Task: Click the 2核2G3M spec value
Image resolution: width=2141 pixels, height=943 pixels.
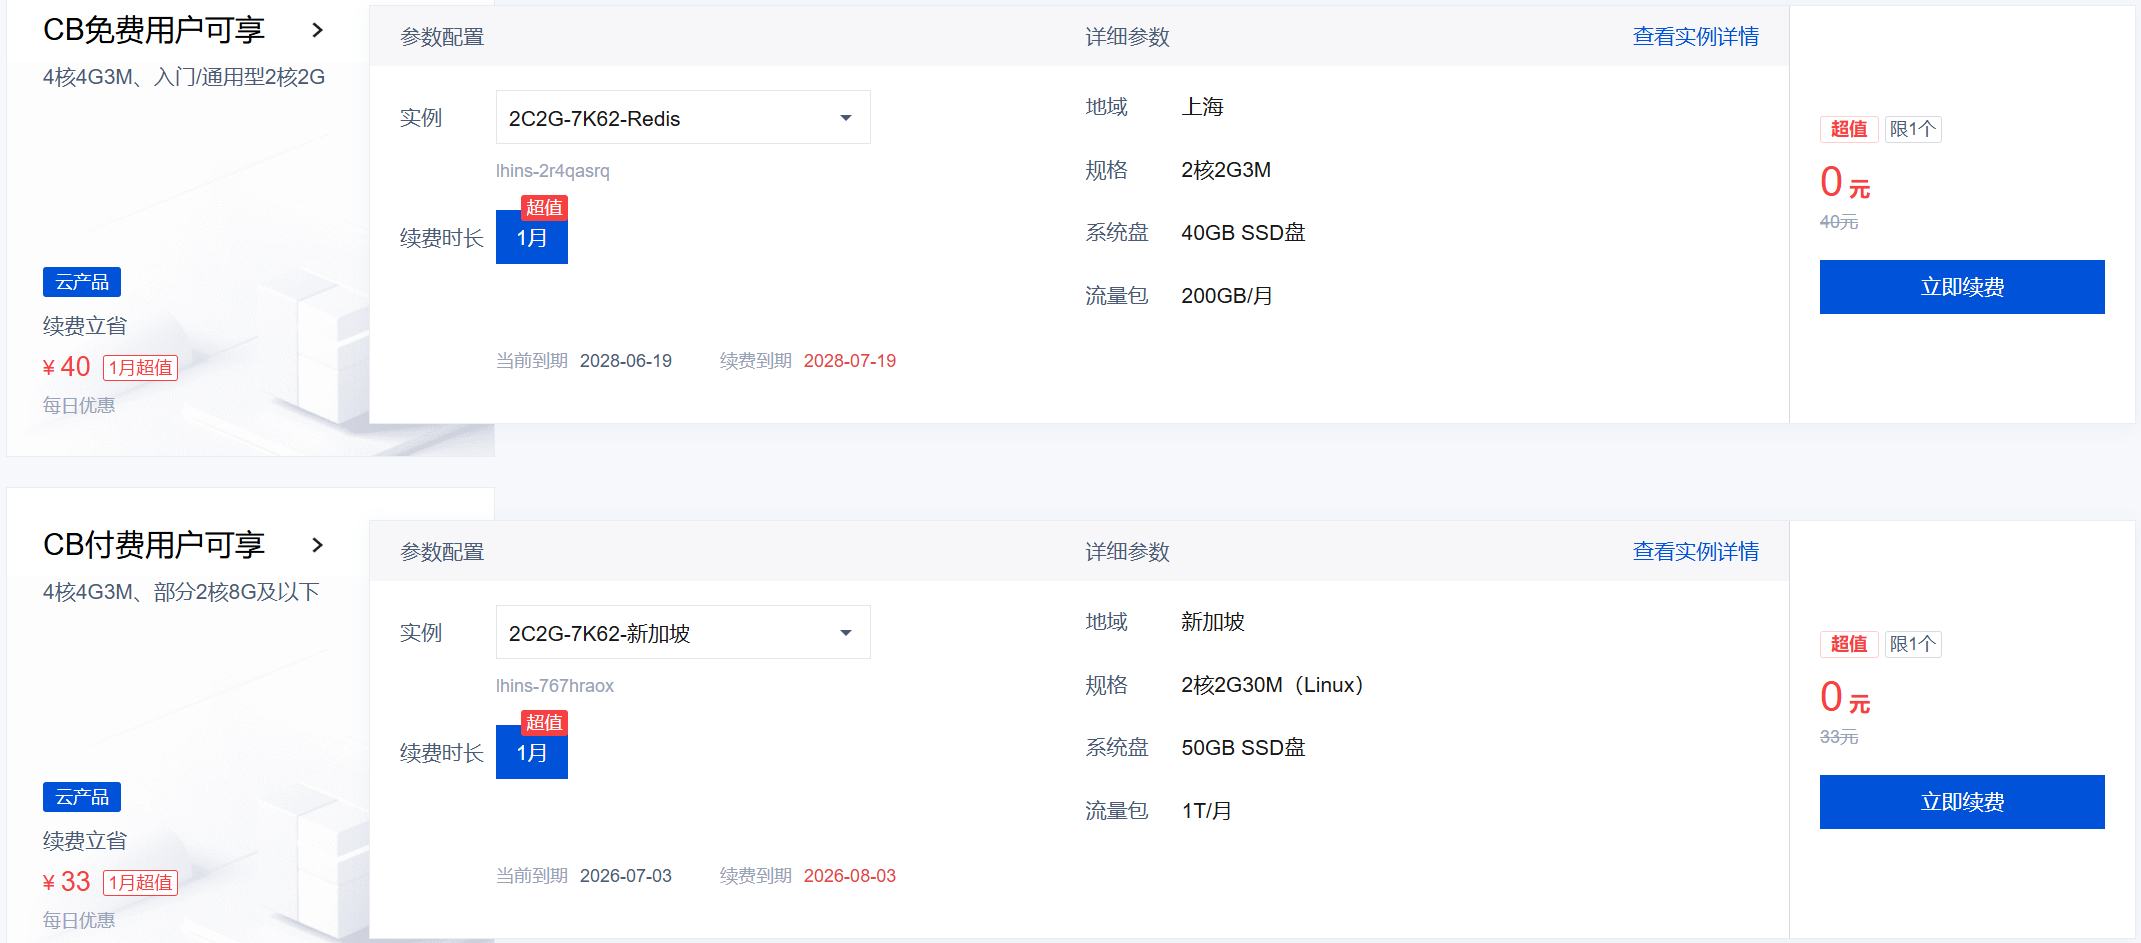Action: 1226,170
